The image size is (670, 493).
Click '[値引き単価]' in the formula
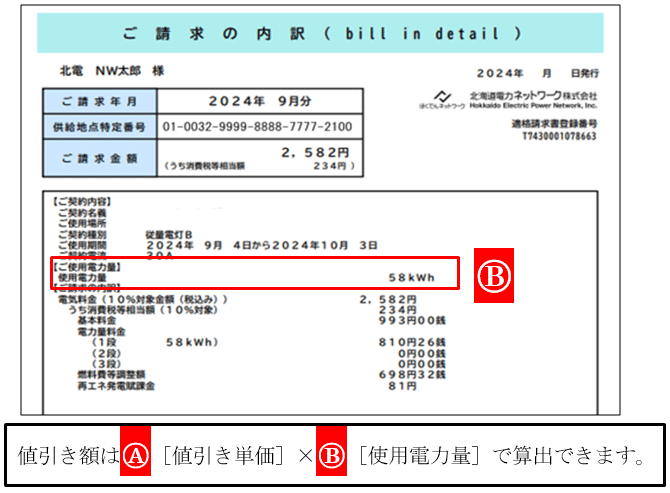click(x=223, y=455)
